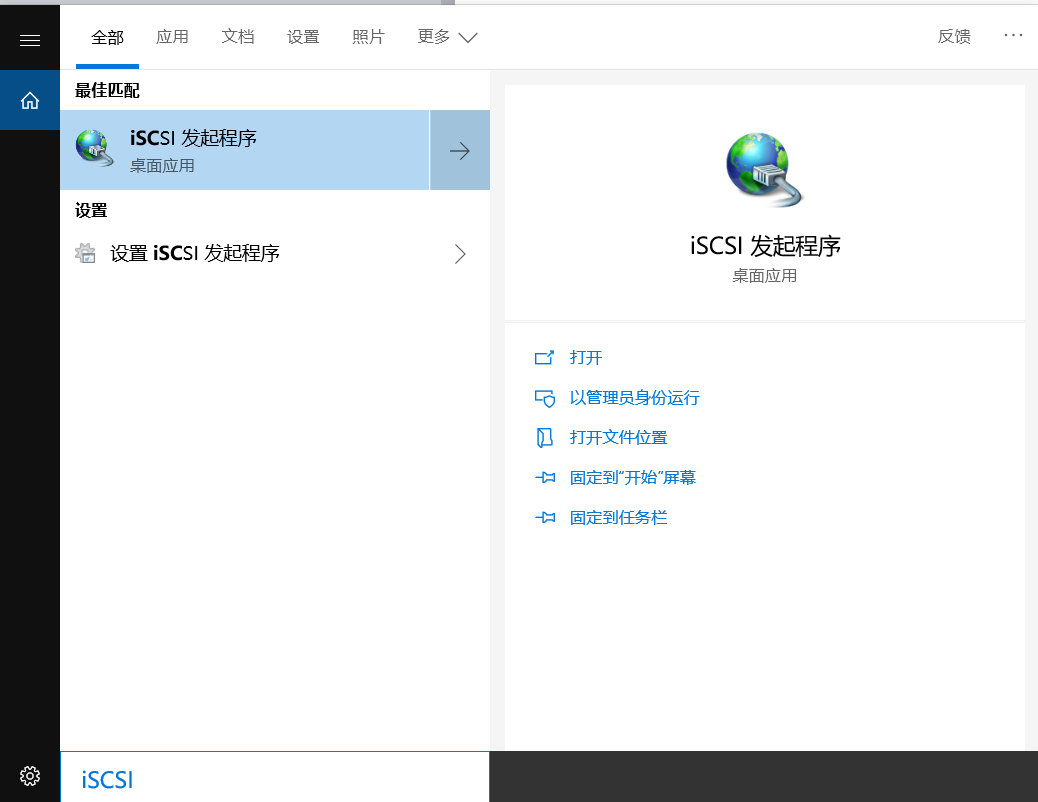Click the hamburger menu icon
This screenshot has width=1038, height=802.
click(x=30, y=40)
